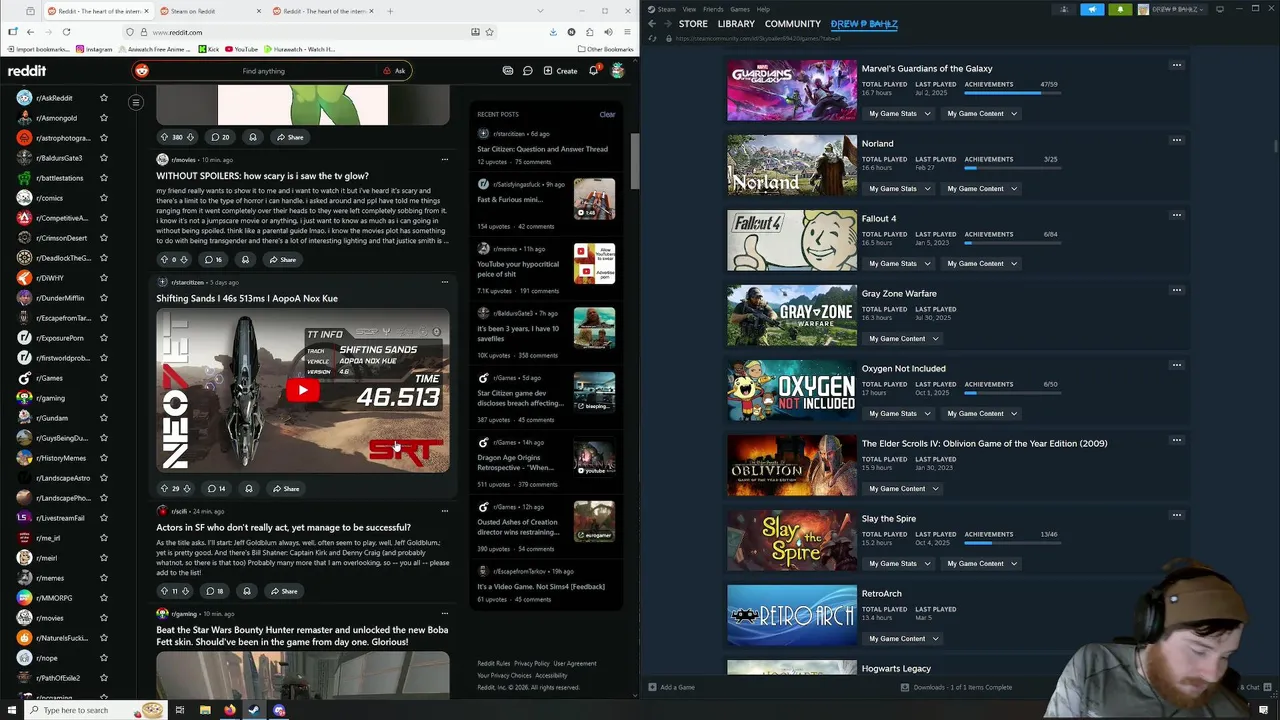Screen dimensions: 1280x720
Task: Open the Kick bookmark
Action: click(x=208, y=49)
